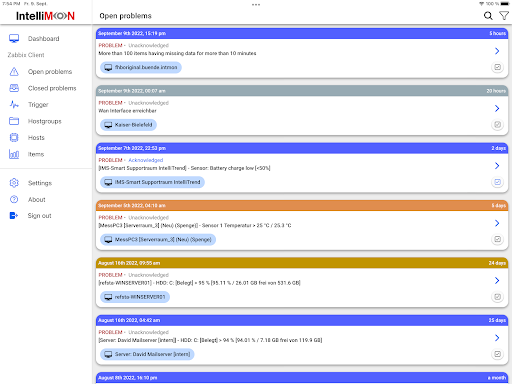This screenshot has width=512, height=384.
Task: Click the Acknowledged status label
Action: [146, 160]
